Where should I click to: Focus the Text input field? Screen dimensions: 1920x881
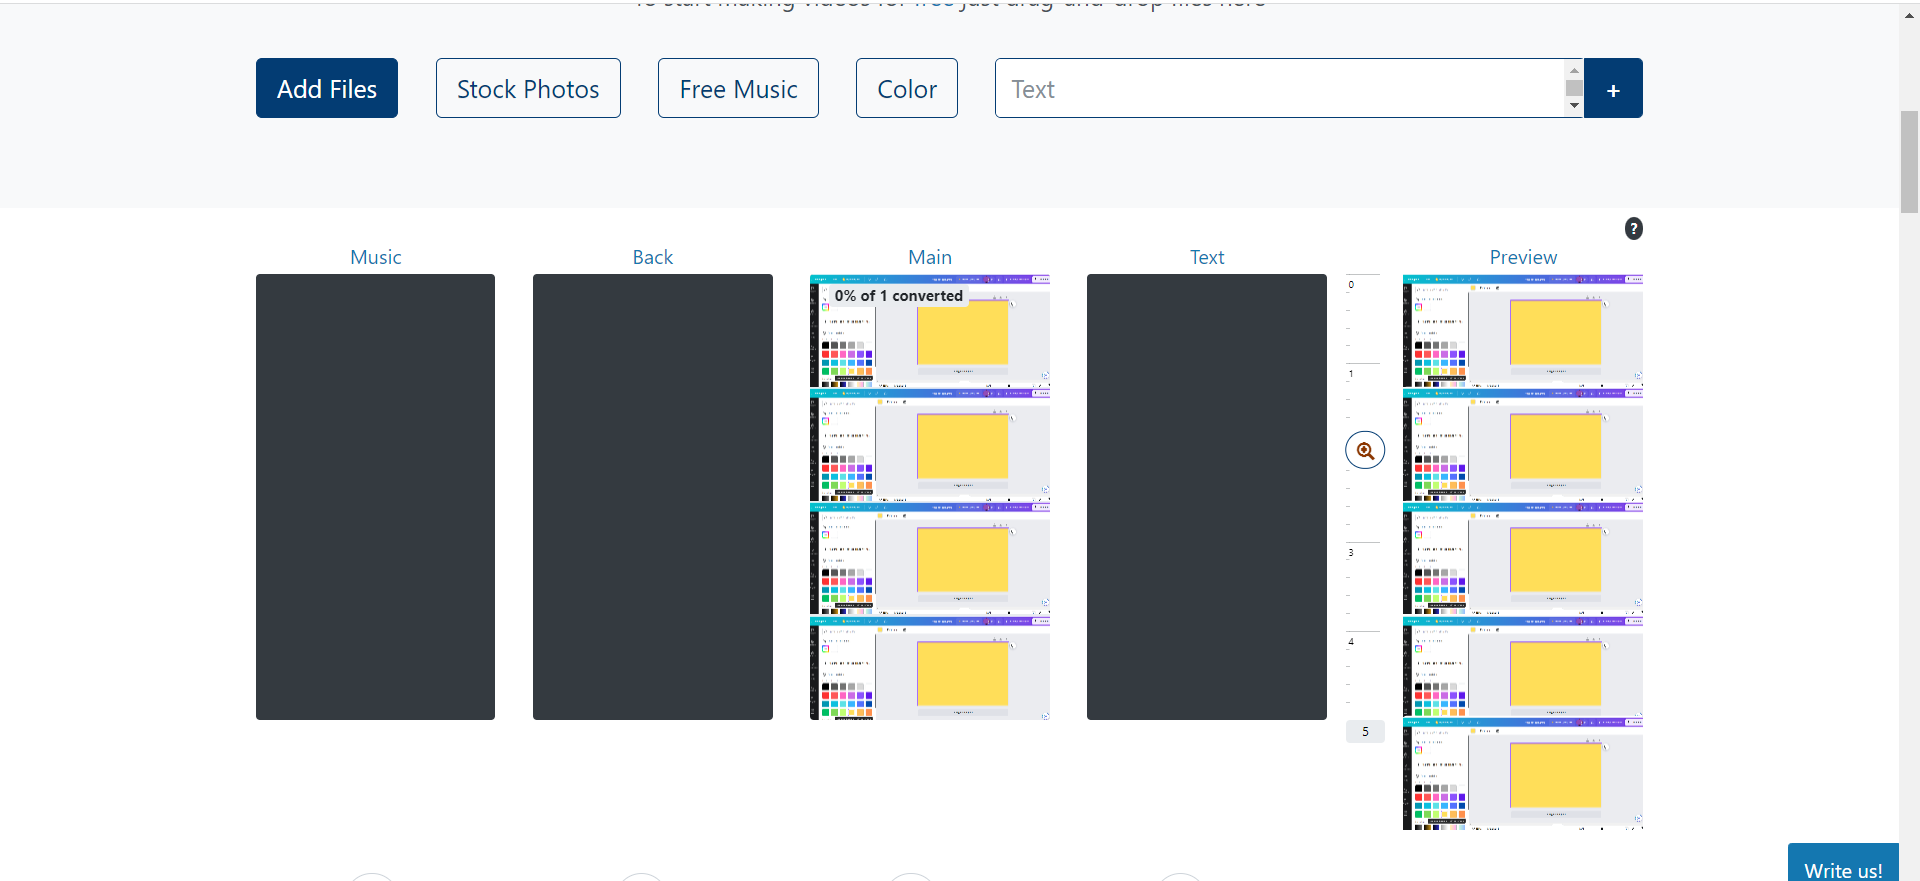click(1278, 88)
